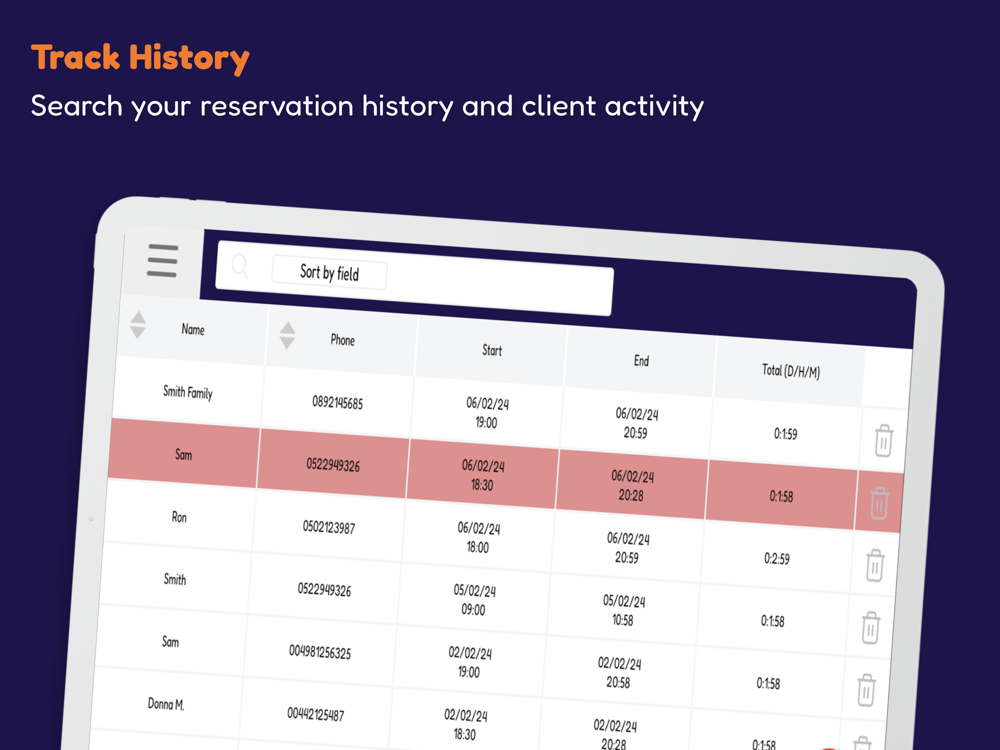The image size is (1000, 750).
Task: Click Ron's end time 06/02/24 20:59
Action: pyautogui.click(x=628, y=548)
